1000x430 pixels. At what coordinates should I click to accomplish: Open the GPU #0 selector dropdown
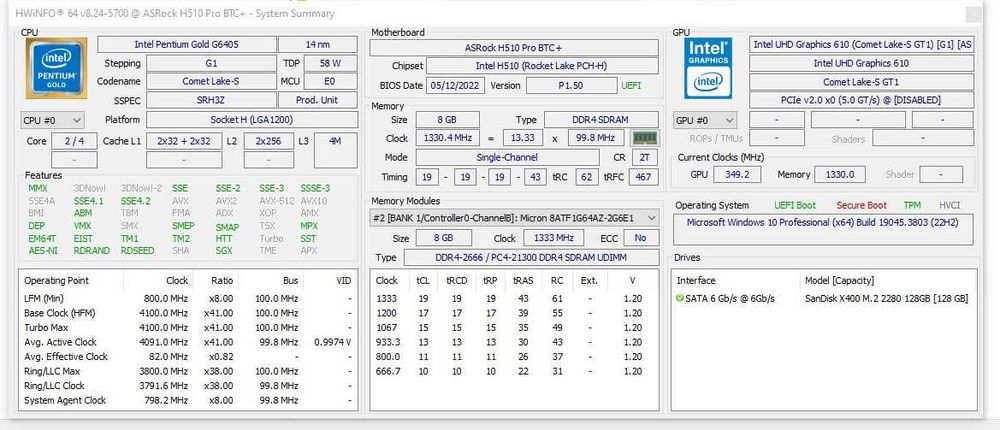[x=705, y=120]
